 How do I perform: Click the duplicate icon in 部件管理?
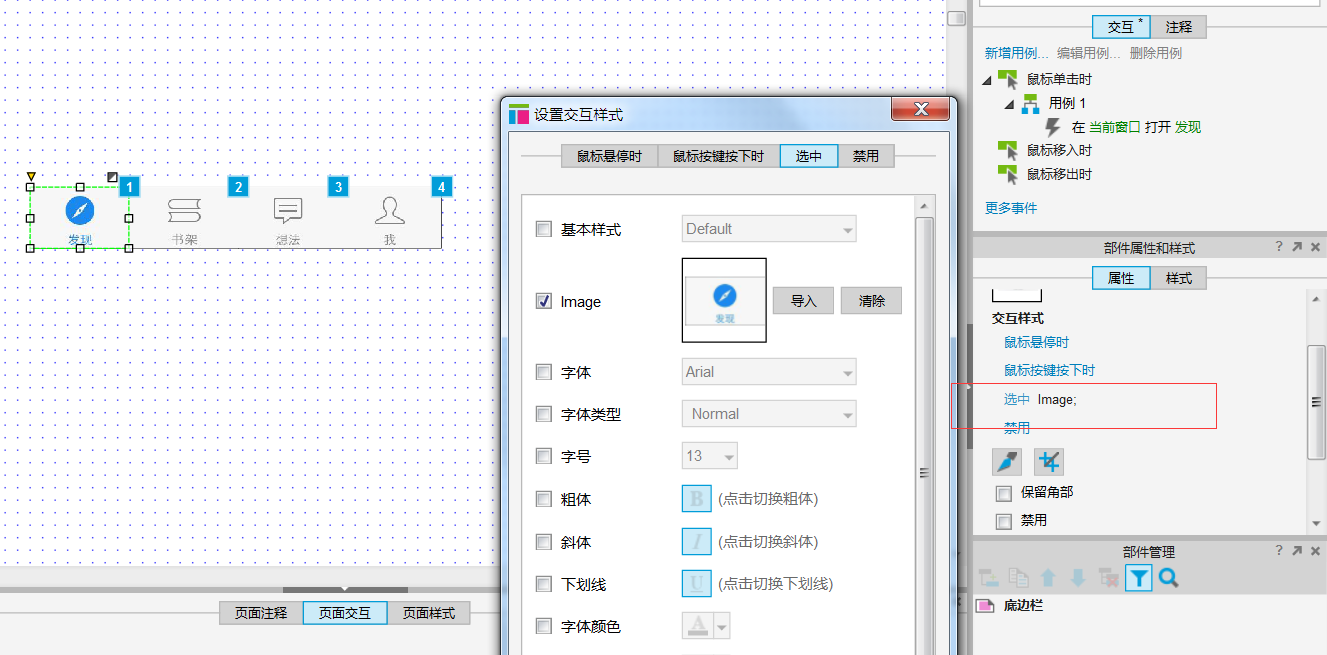point(1018,577)
